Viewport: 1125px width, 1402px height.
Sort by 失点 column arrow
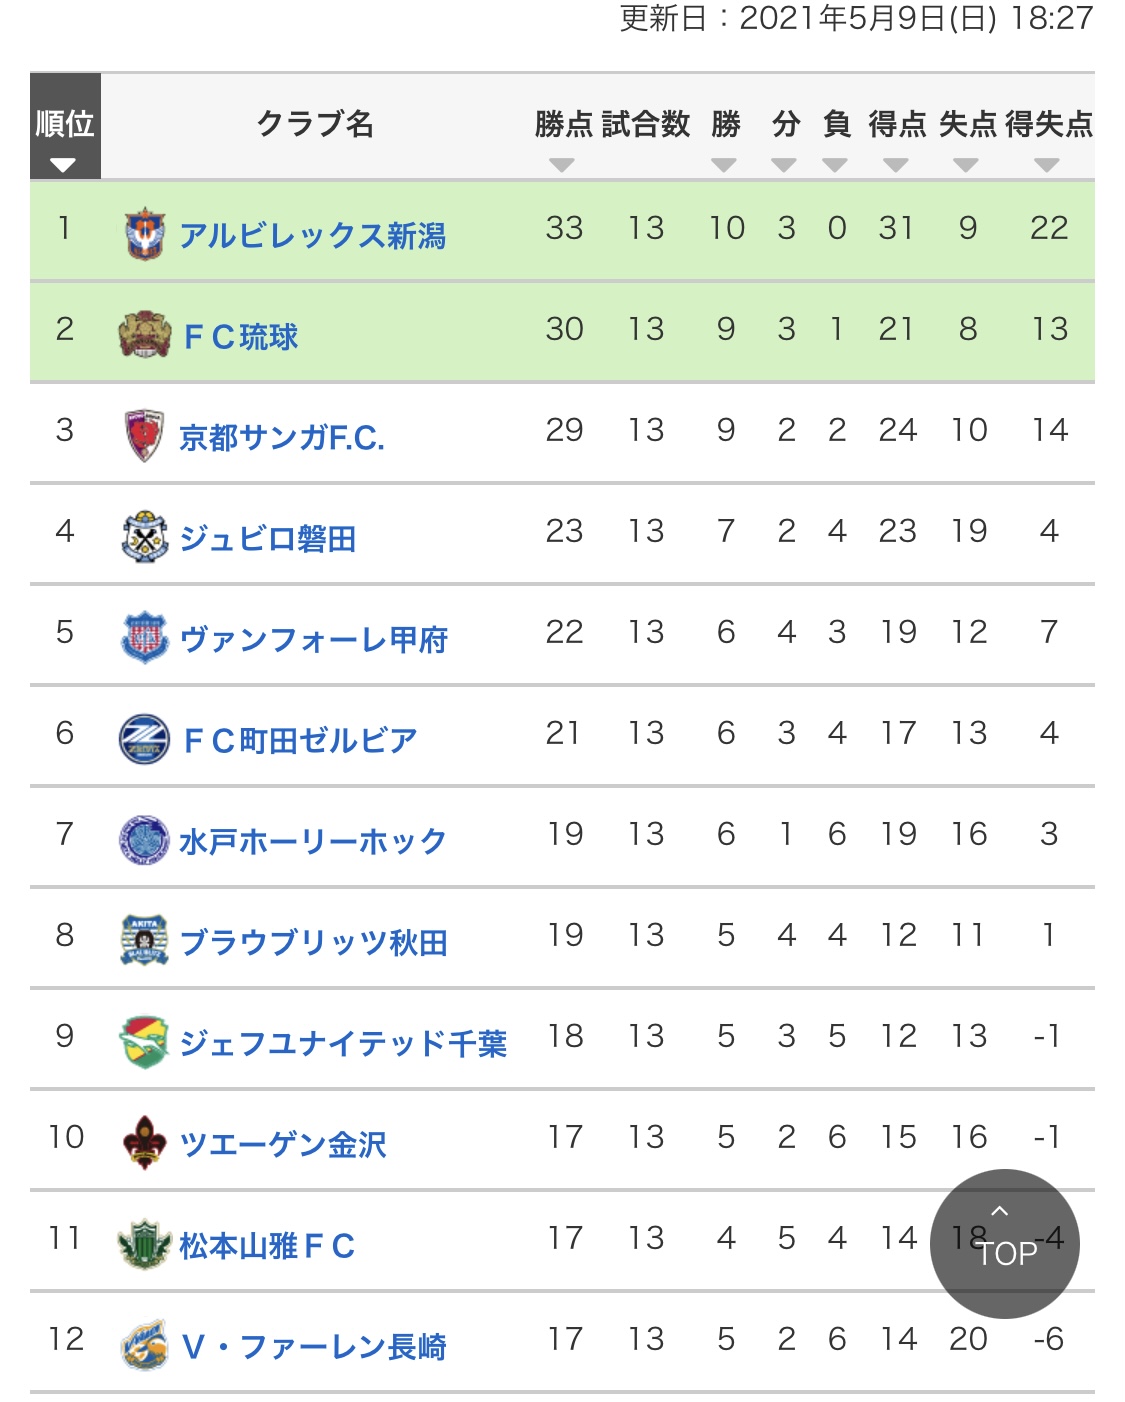[x=965, y=165]
